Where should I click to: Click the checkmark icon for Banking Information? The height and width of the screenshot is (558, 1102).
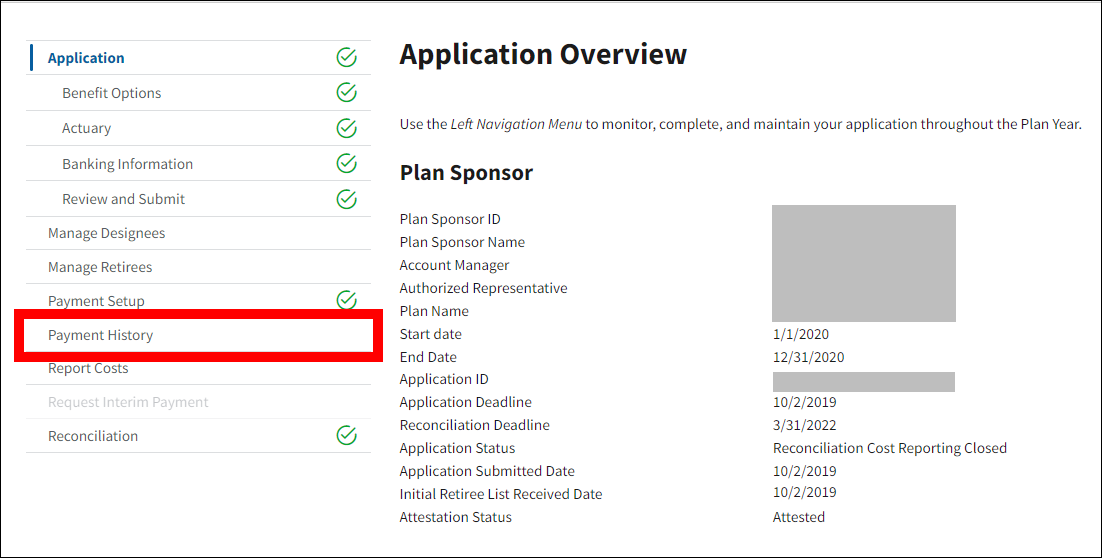346,163
